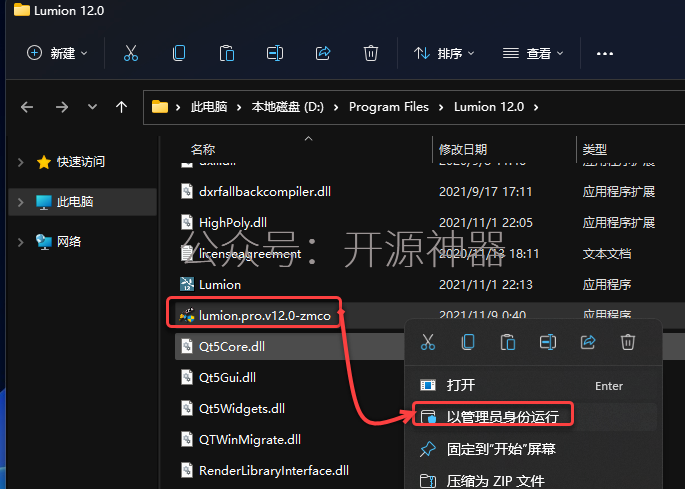
Task: Choose 固定到"开始"屏幕 in context menu
Action: pyautogui.click(x=534, y=449)
